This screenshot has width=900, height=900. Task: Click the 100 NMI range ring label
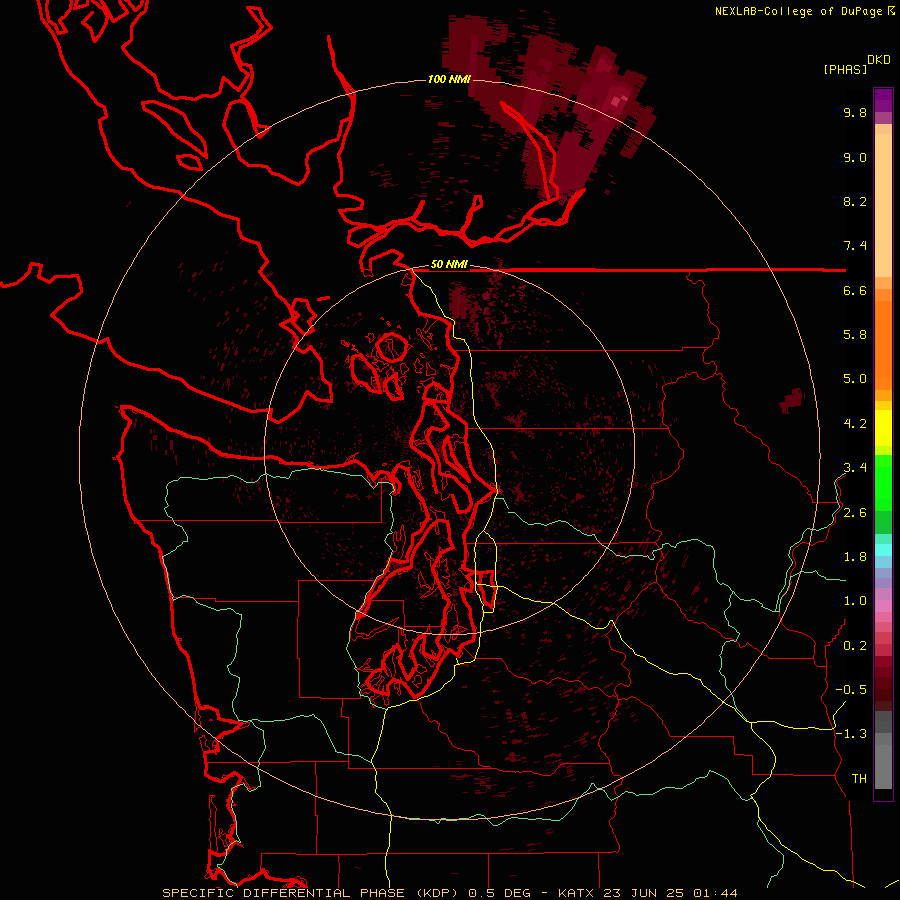click(448, 79)
